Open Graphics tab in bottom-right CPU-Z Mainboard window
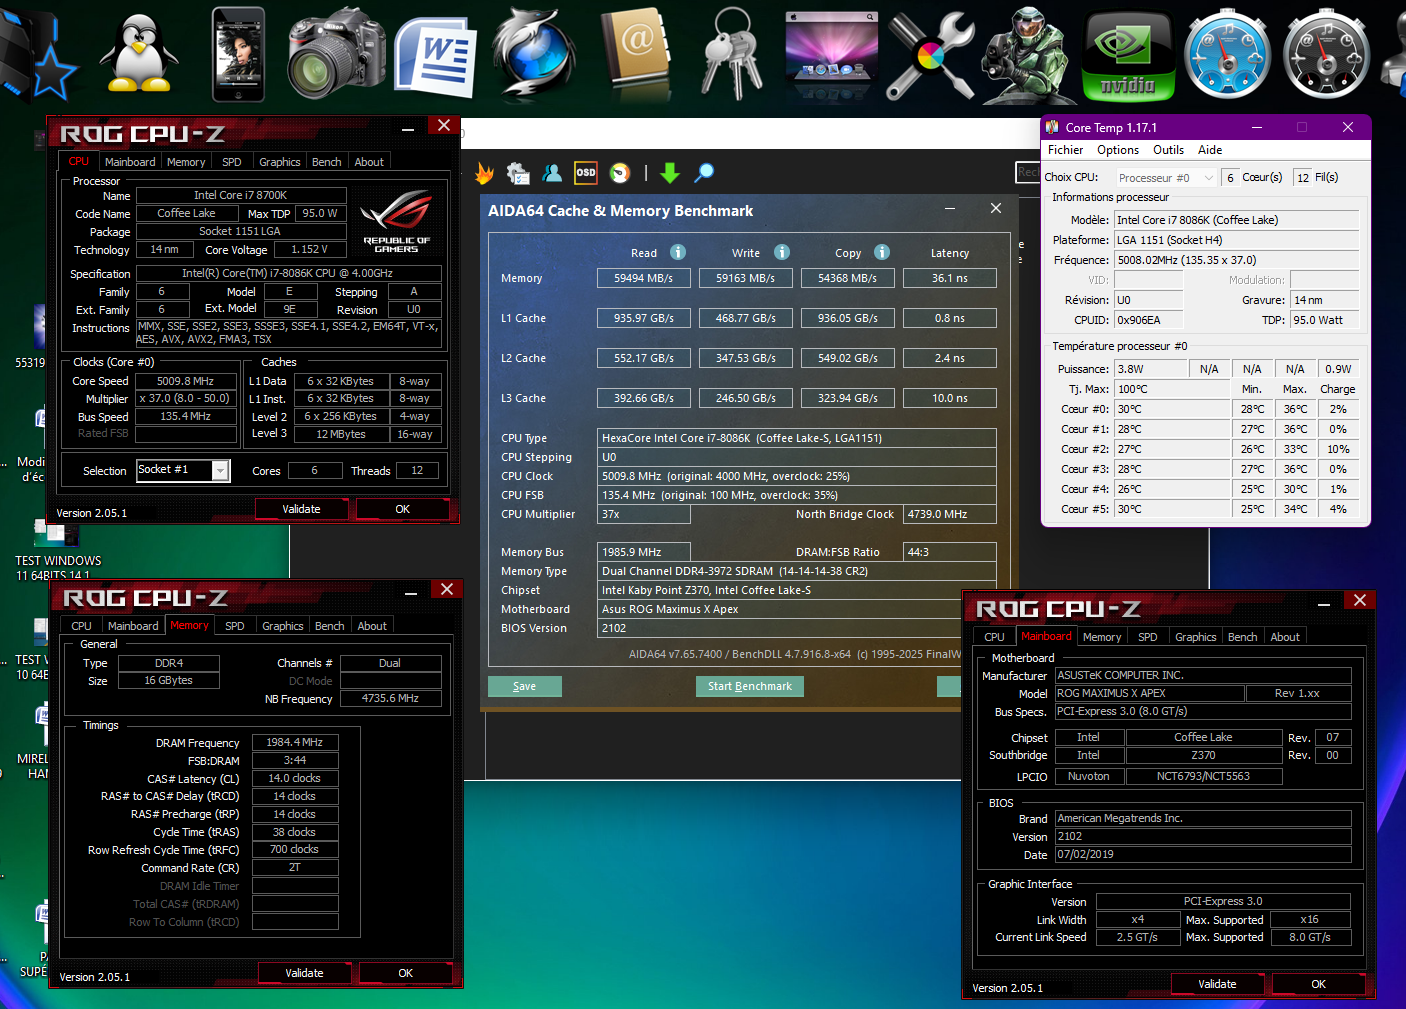 coord(1196,637)
